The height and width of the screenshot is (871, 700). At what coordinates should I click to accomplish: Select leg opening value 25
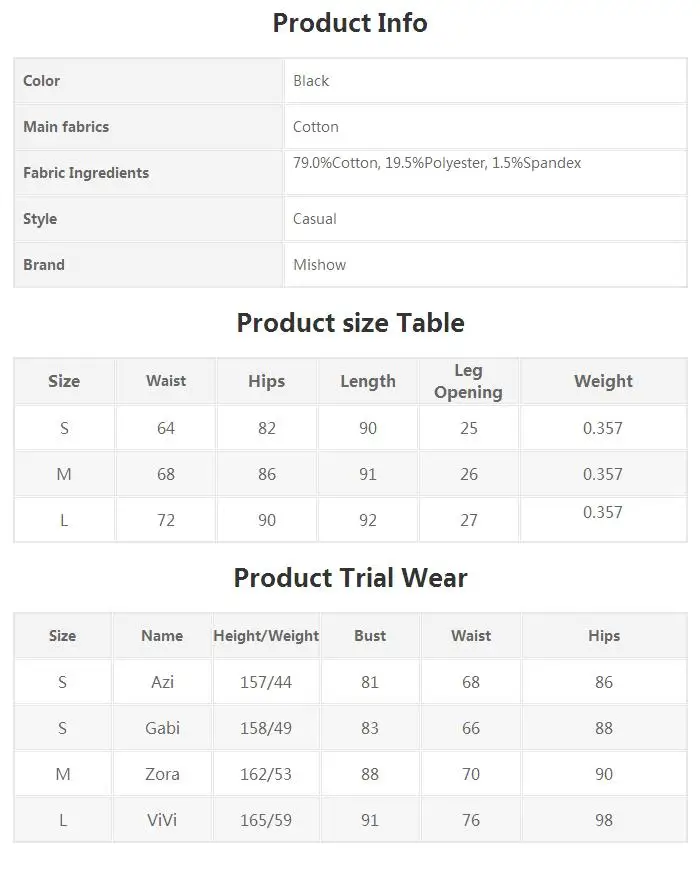[468, 428]
